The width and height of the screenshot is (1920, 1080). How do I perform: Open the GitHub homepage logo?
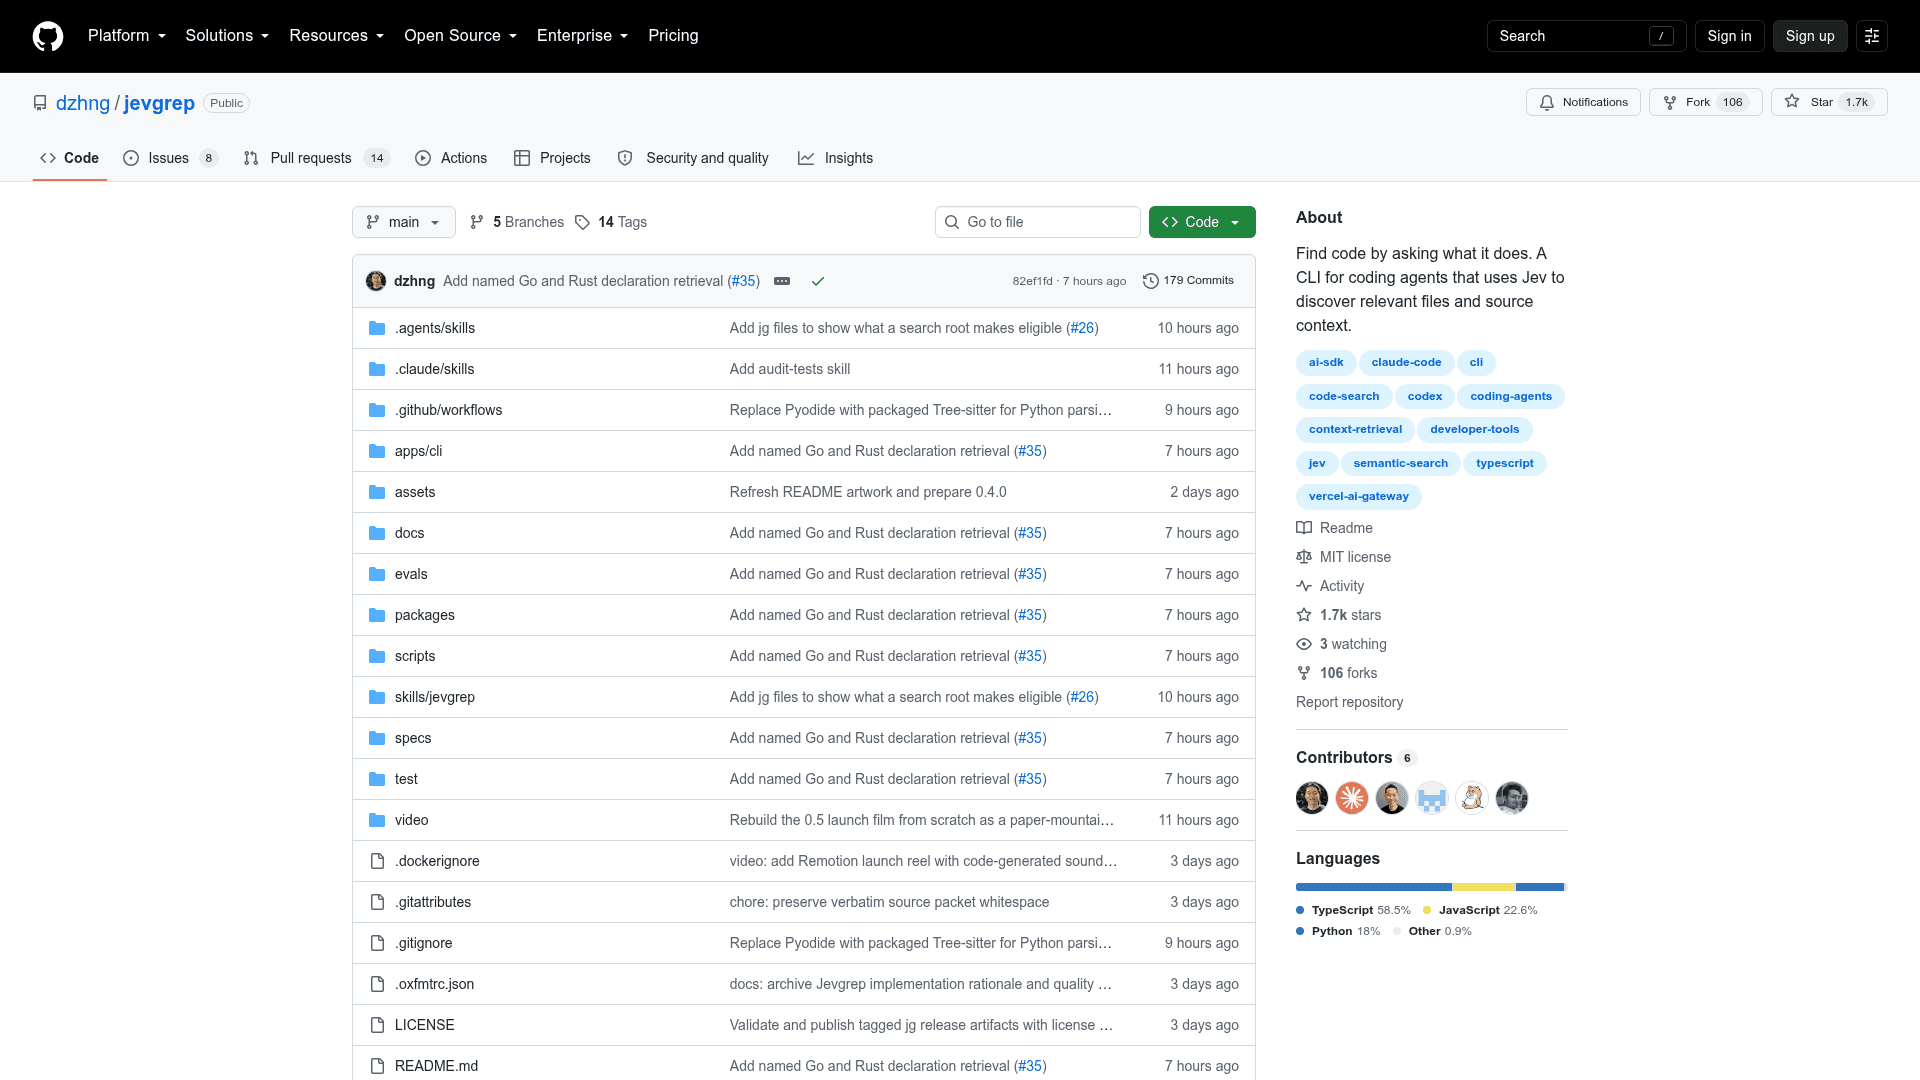point(48,36)
